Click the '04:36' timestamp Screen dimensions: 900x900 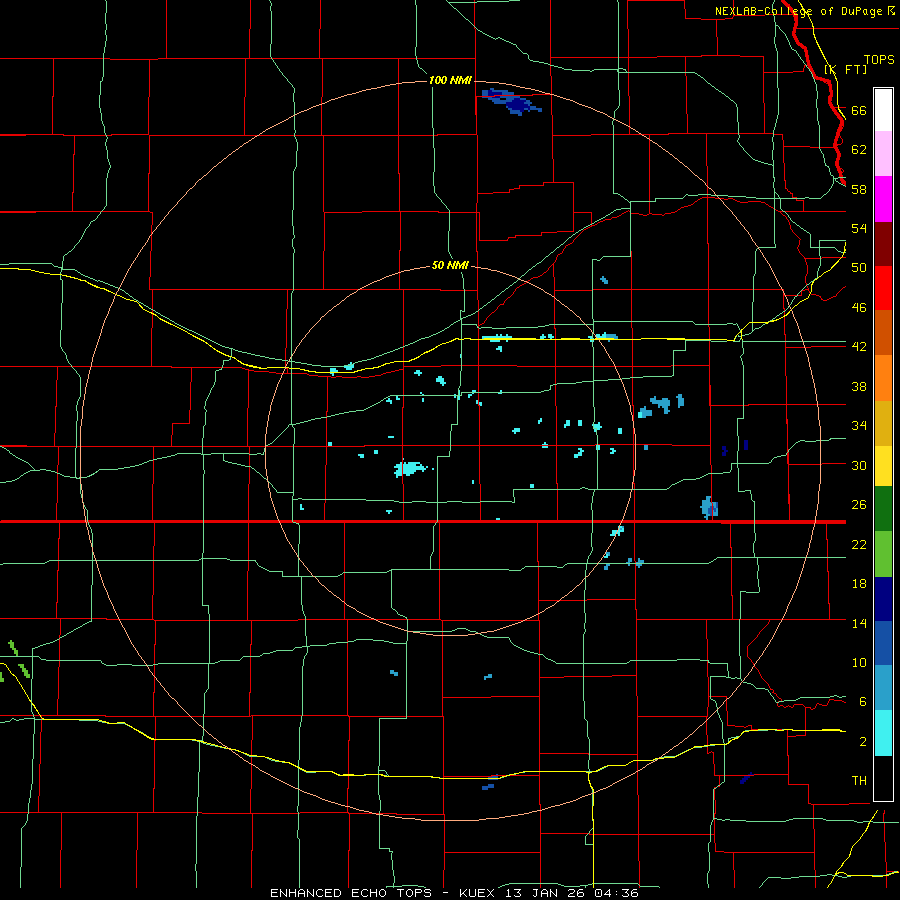(615, 893)
